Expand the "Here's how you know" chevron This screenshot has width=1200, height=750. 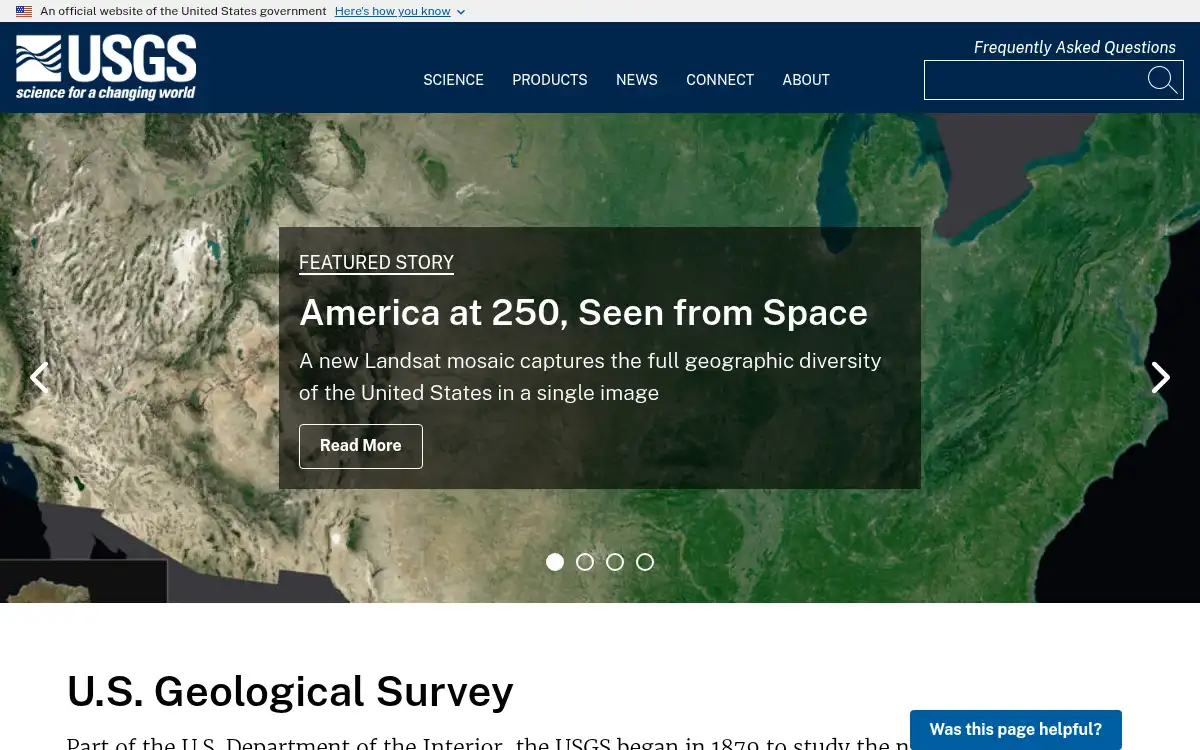coord(461,12)
